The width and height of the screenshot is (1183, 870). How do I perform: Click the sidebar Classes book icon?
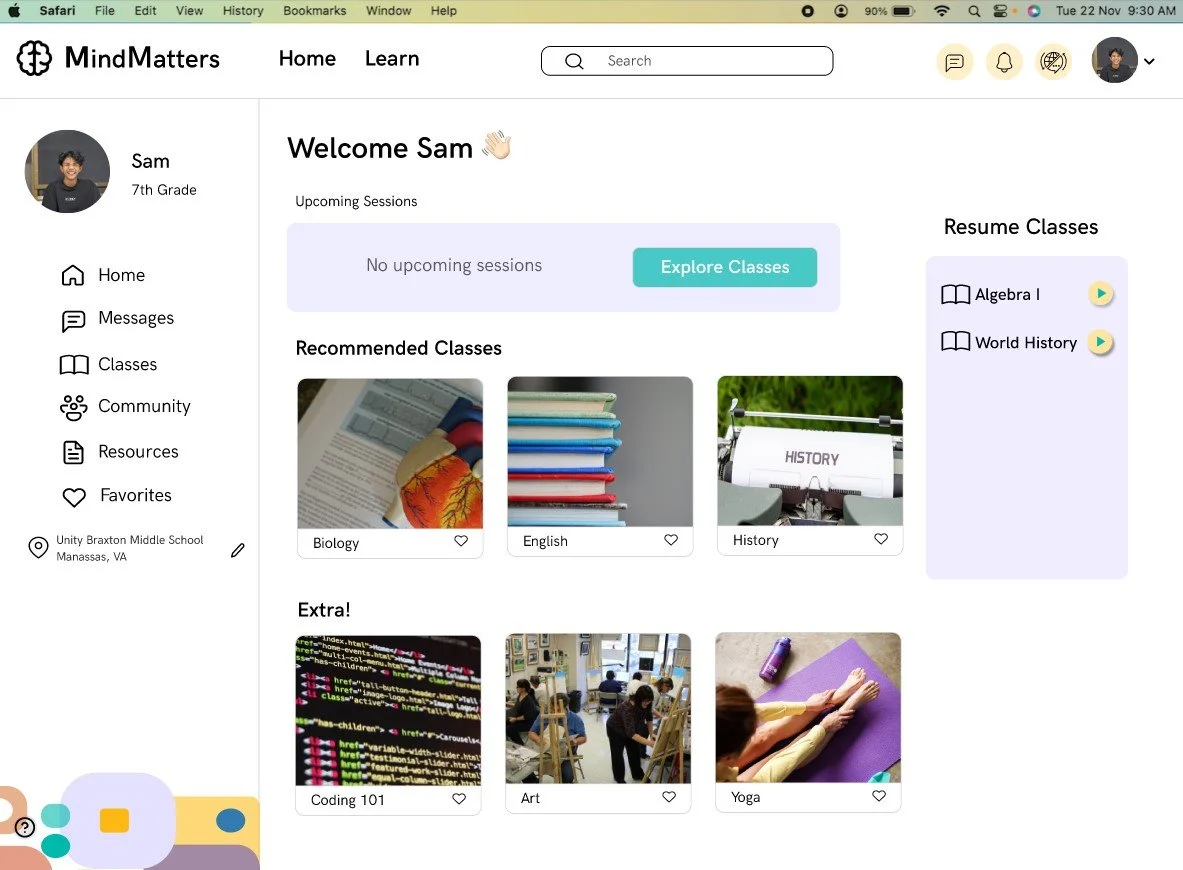click(74, 365)
